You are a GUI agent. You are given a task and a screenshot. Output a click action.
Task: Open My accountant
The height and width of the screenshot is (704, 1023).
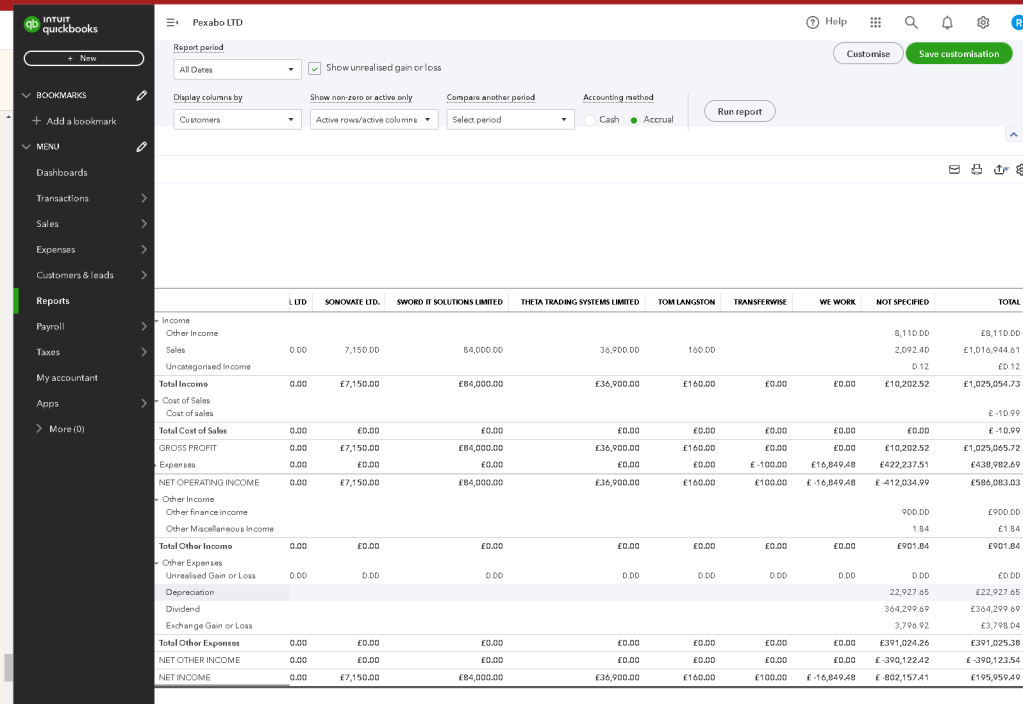click(67, 378)
